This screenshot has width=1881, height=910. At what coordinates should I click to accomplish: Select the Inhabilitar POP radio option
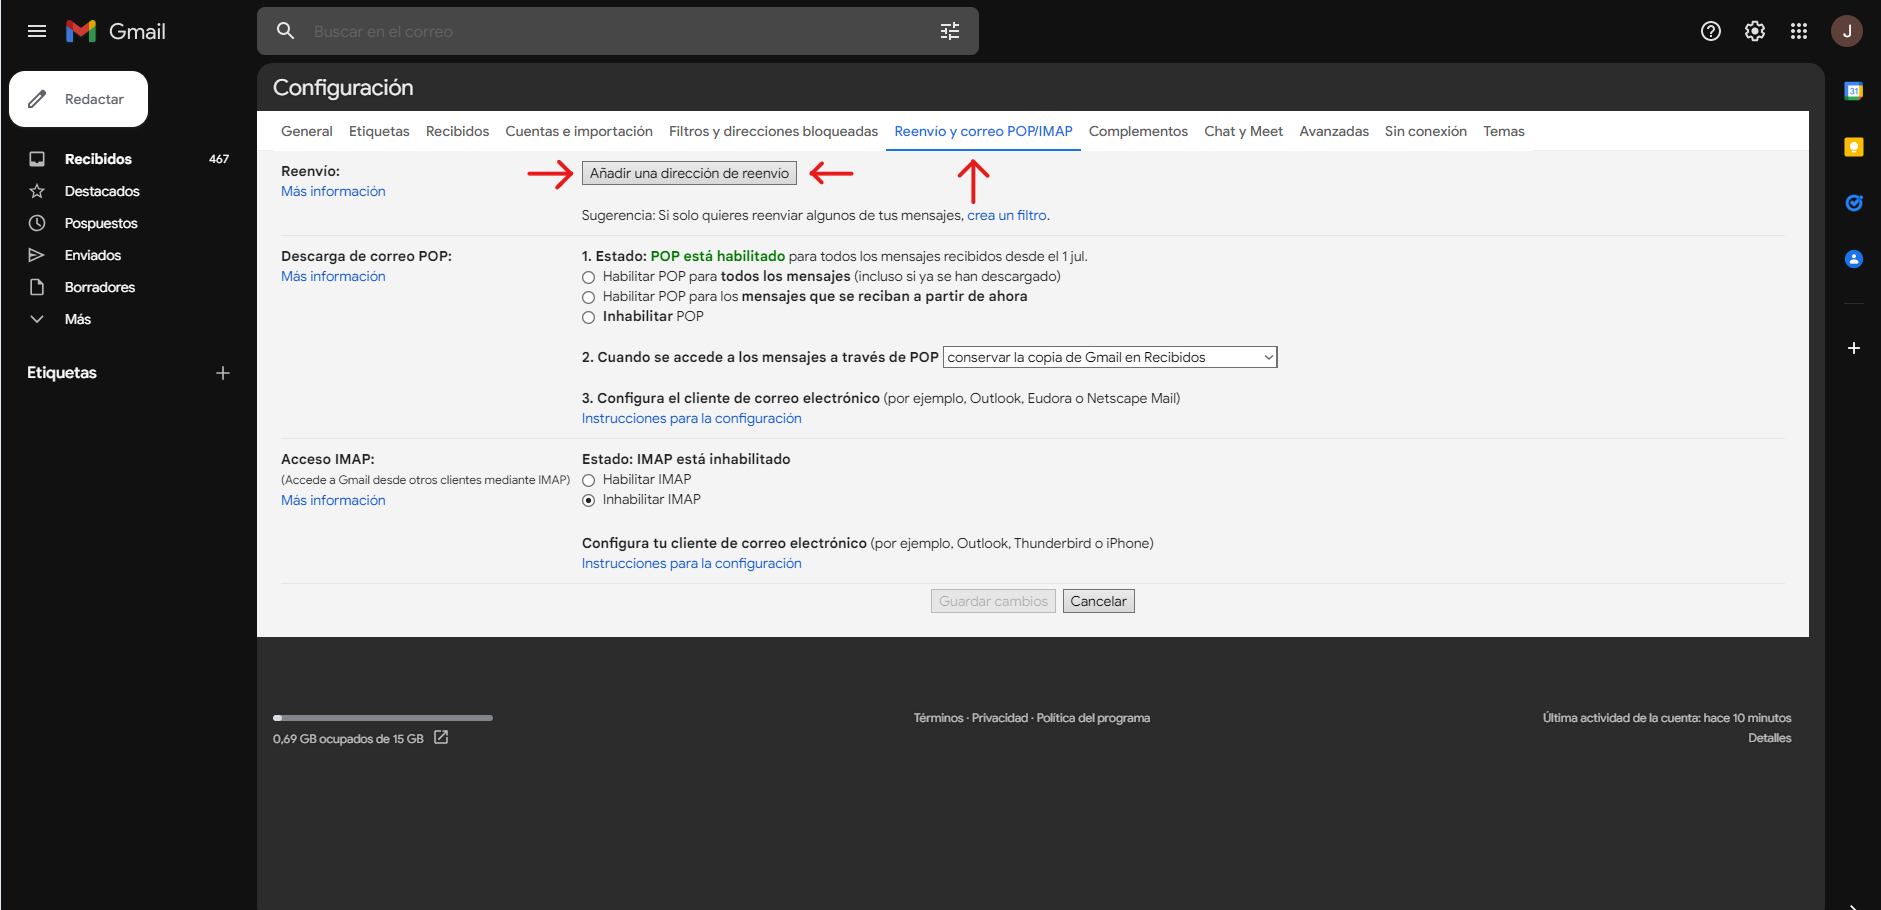tap(588, 317)
